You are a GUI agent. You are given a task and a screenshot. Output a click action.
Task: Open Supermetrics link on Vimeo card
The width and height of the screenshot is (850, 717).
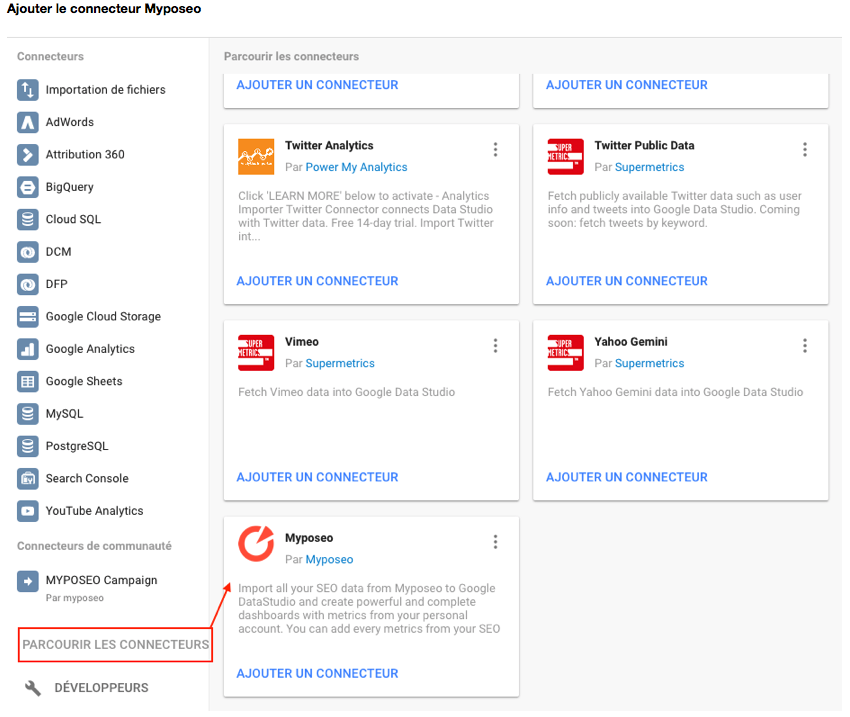click(x=340, y=364)
